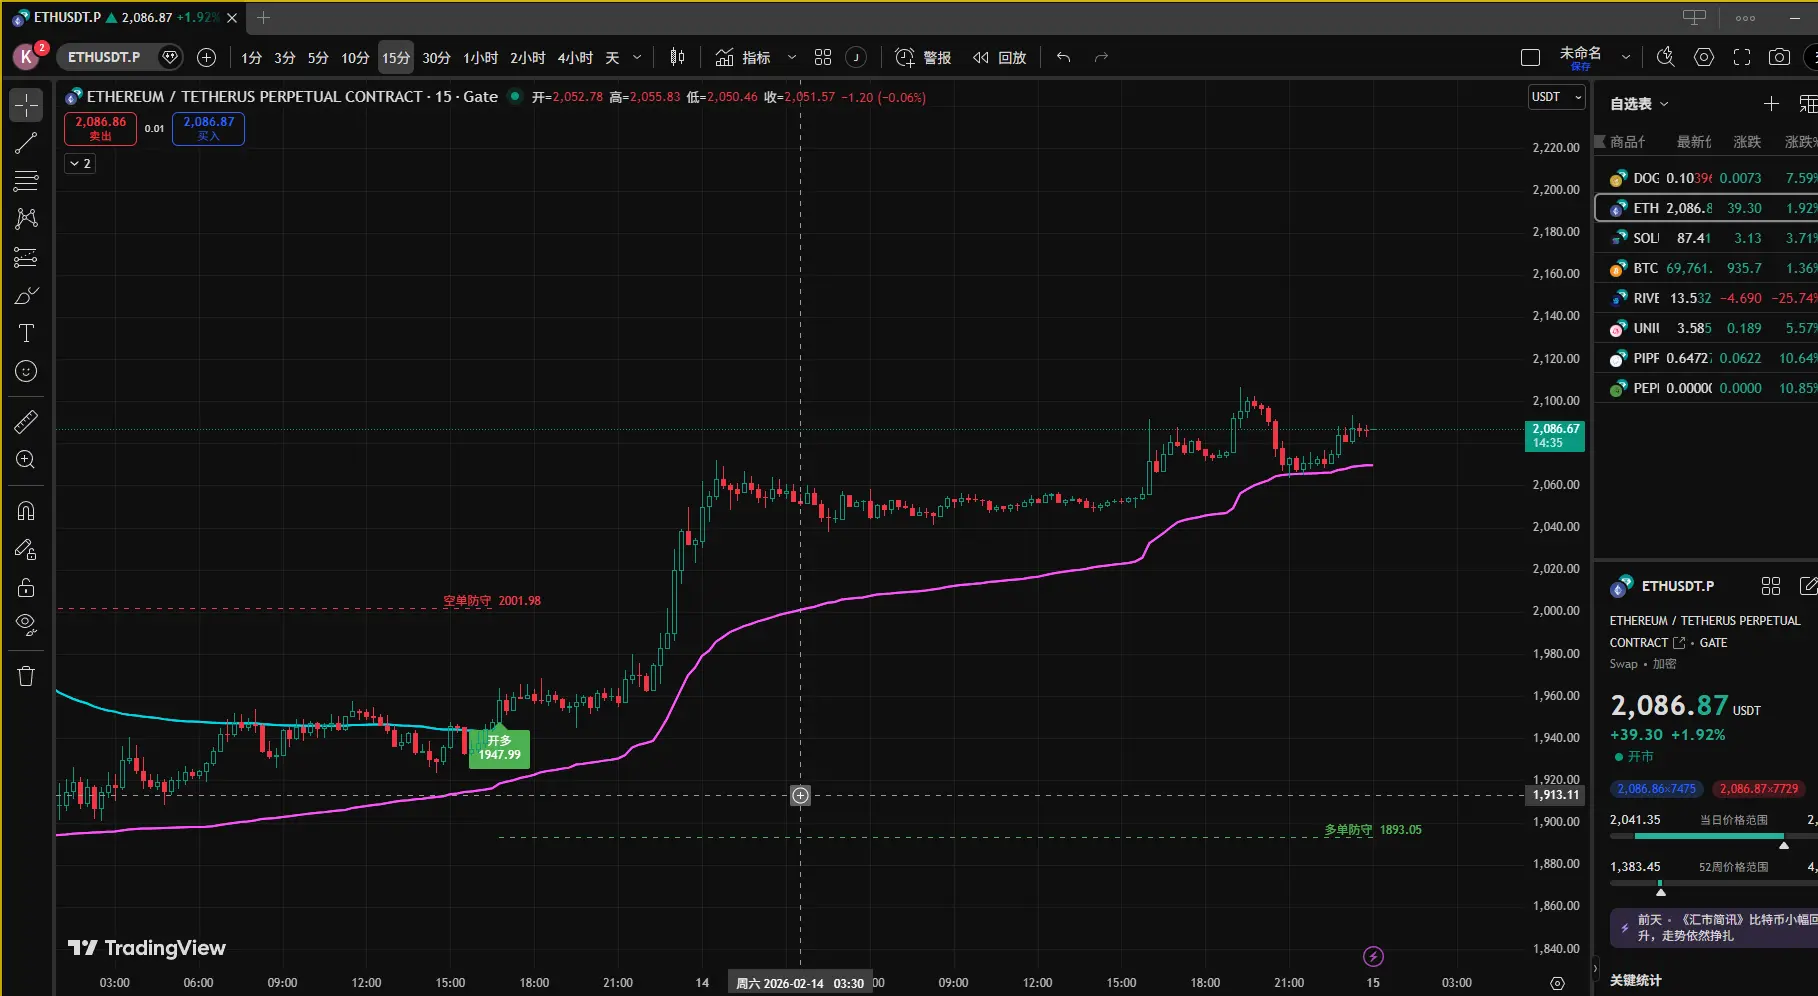Open the time axis settings gear
This screenshot has height=996, width=1818.
click(x=1557, y=983)
